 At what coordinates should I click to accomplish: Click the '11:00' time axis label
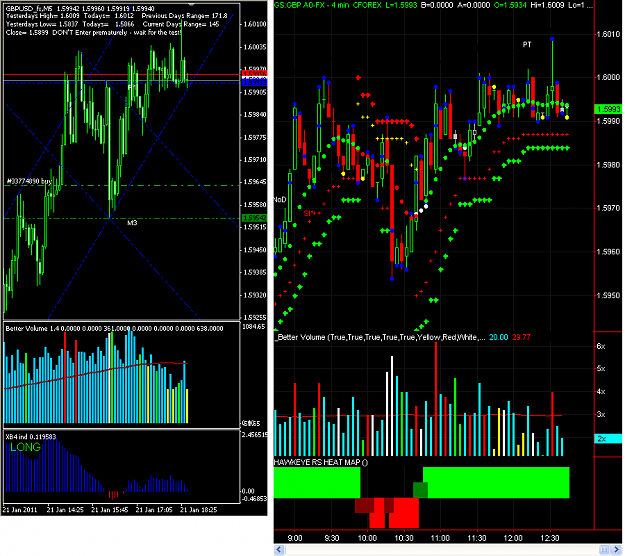[440, 538]
